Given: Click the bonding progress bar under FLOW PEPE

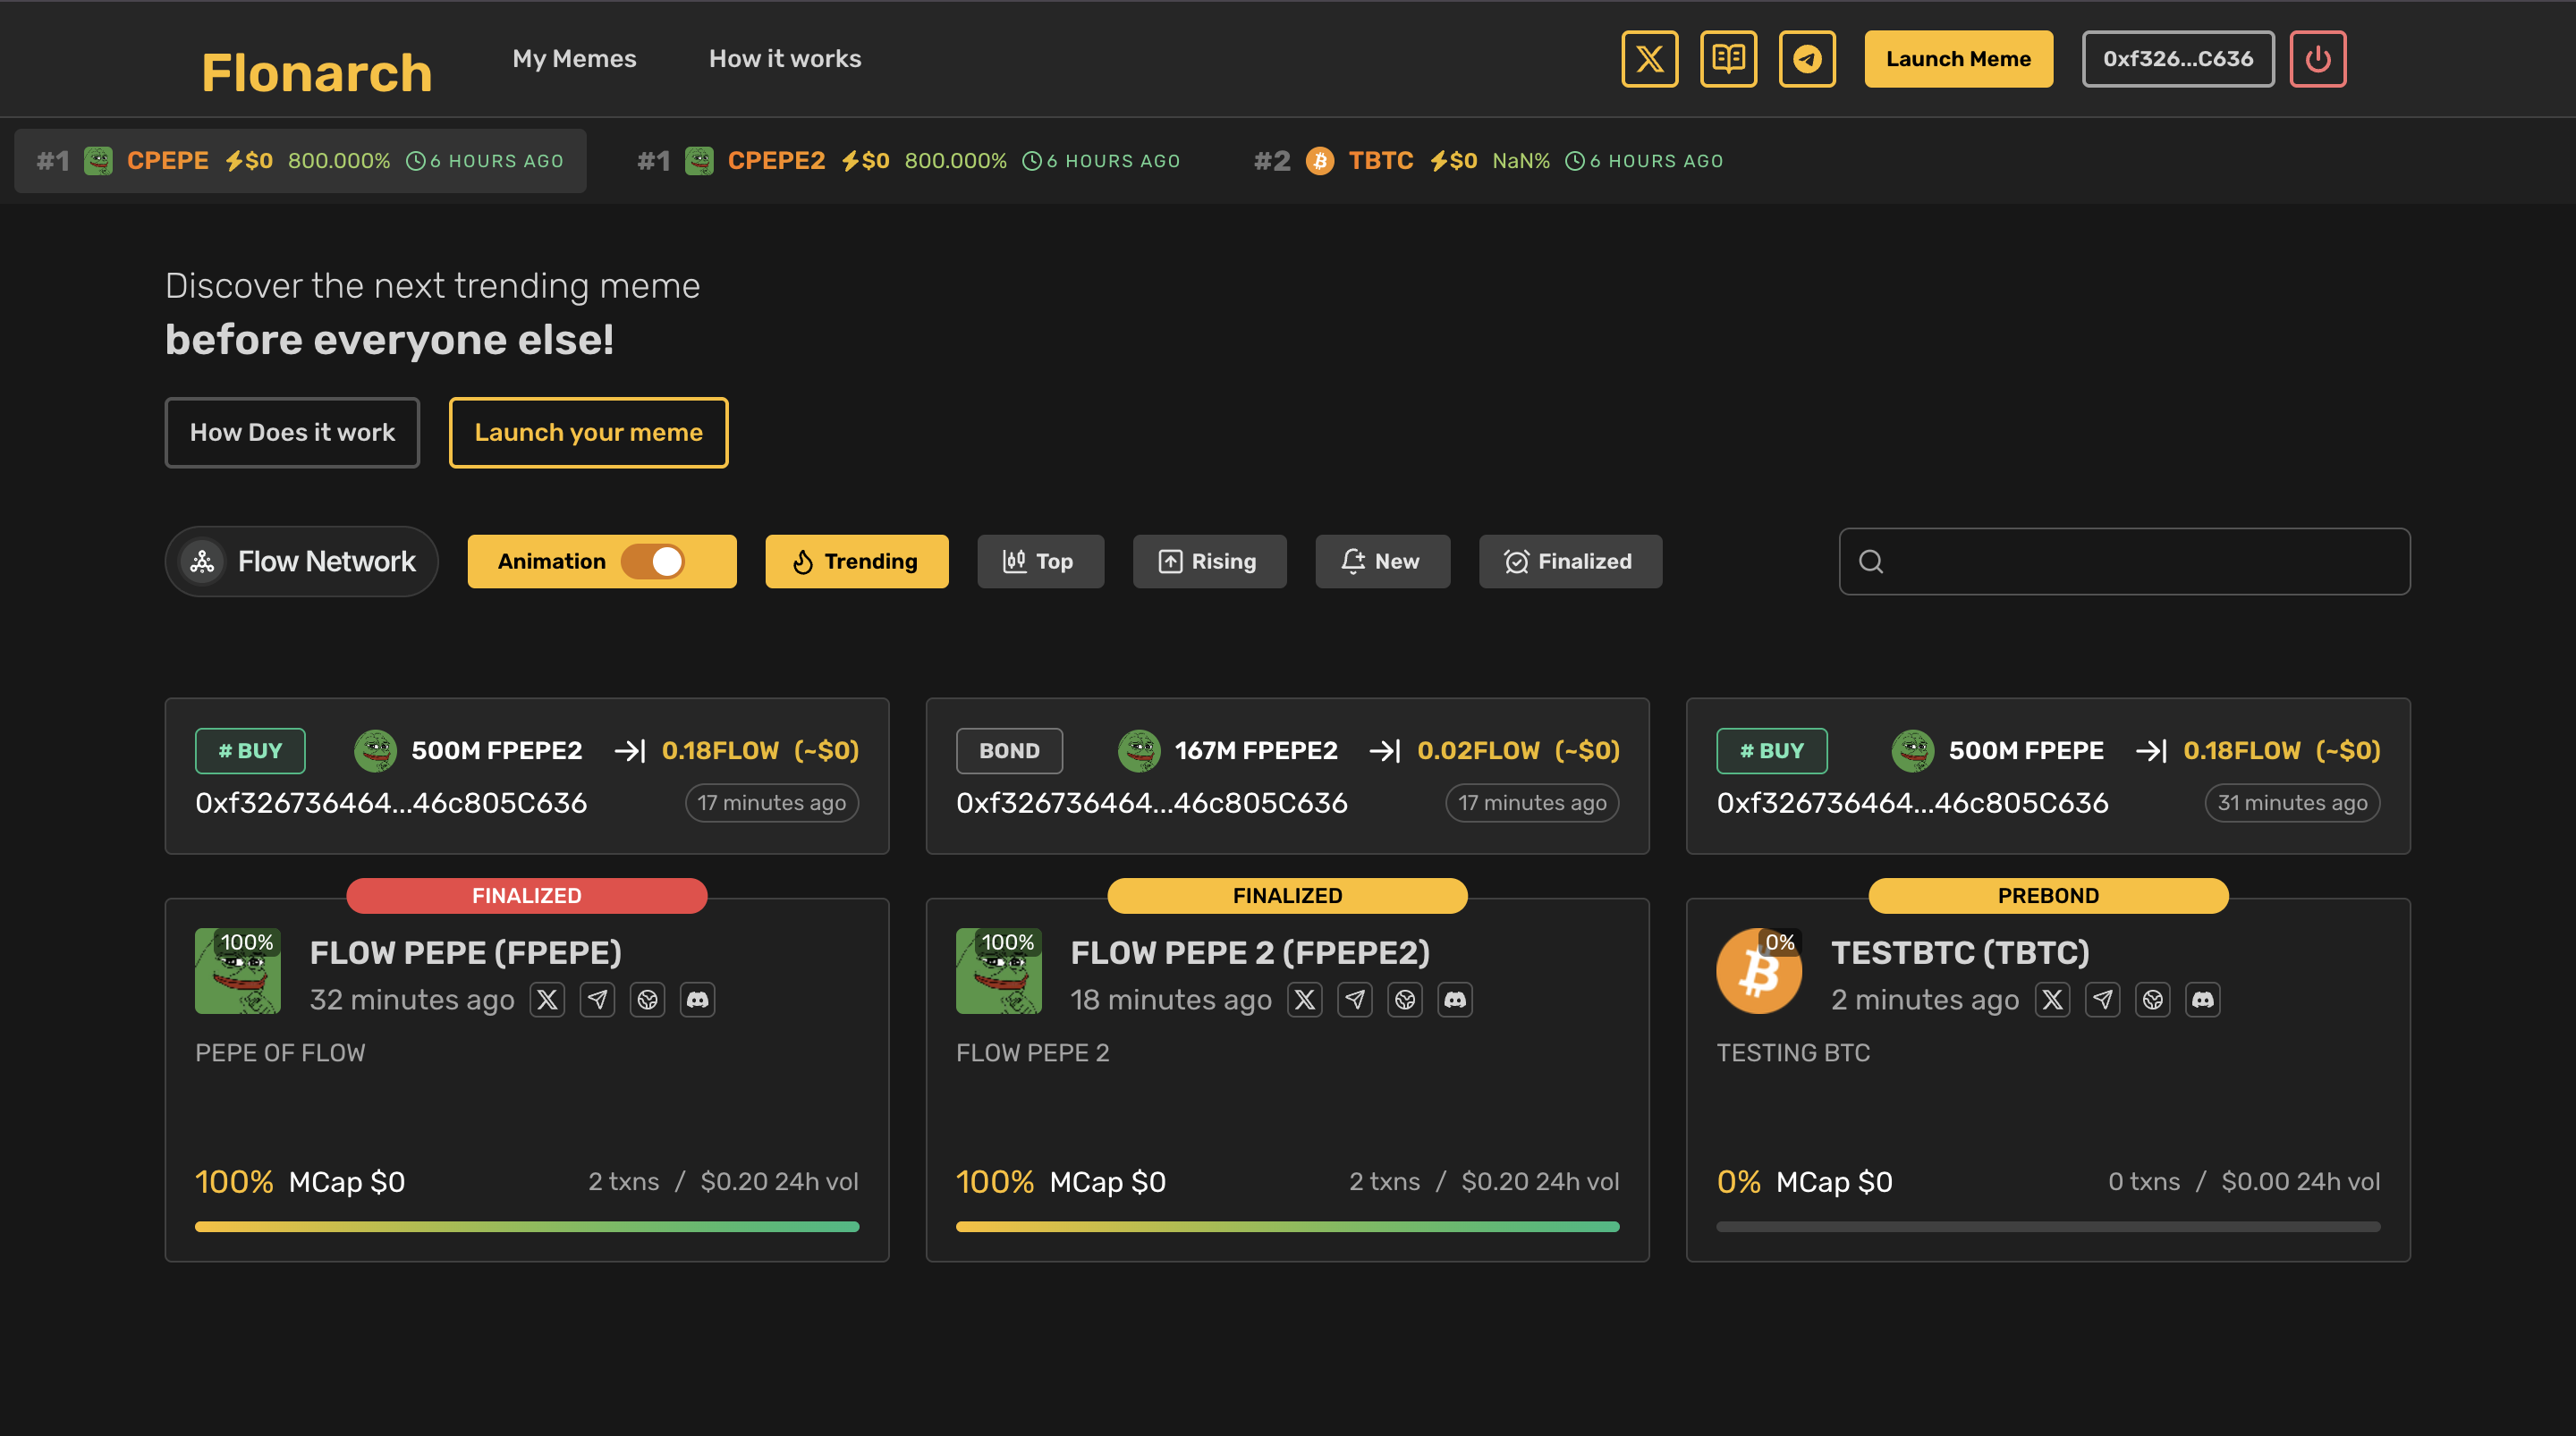Looking at the screenshot, I should (526, 1226).
